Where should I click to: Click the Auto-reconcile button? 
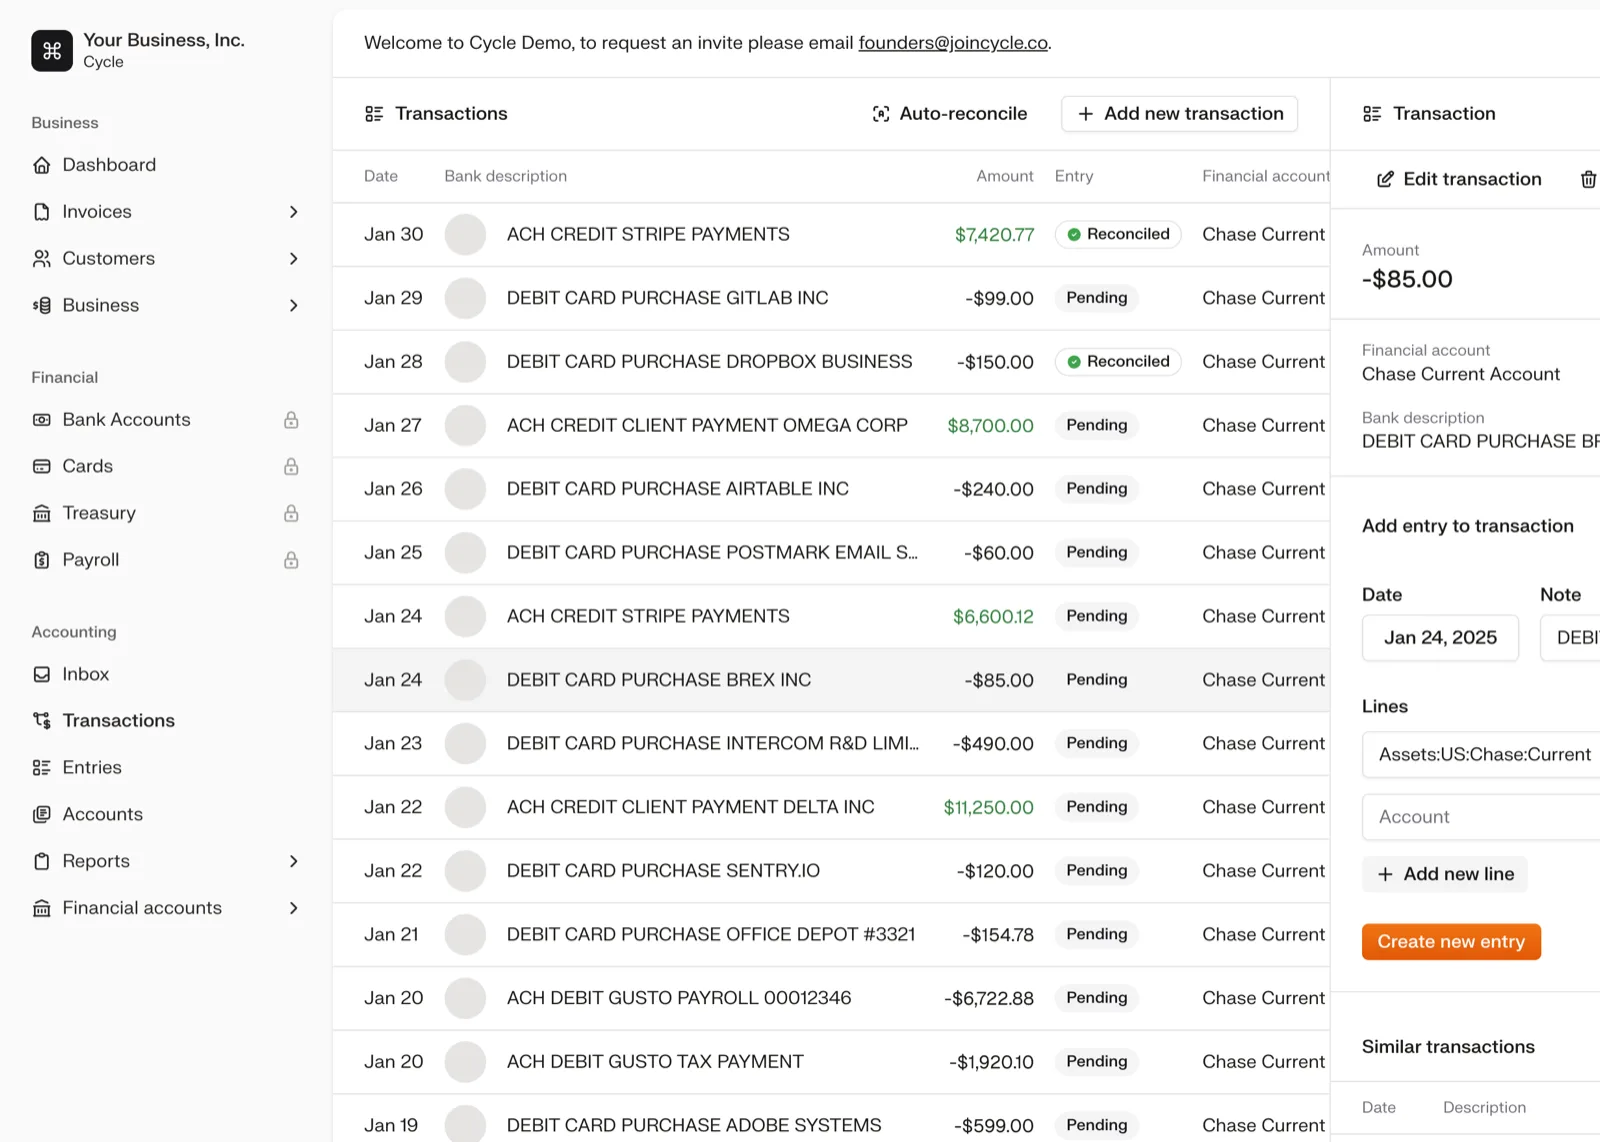click(x=950, y=114)
